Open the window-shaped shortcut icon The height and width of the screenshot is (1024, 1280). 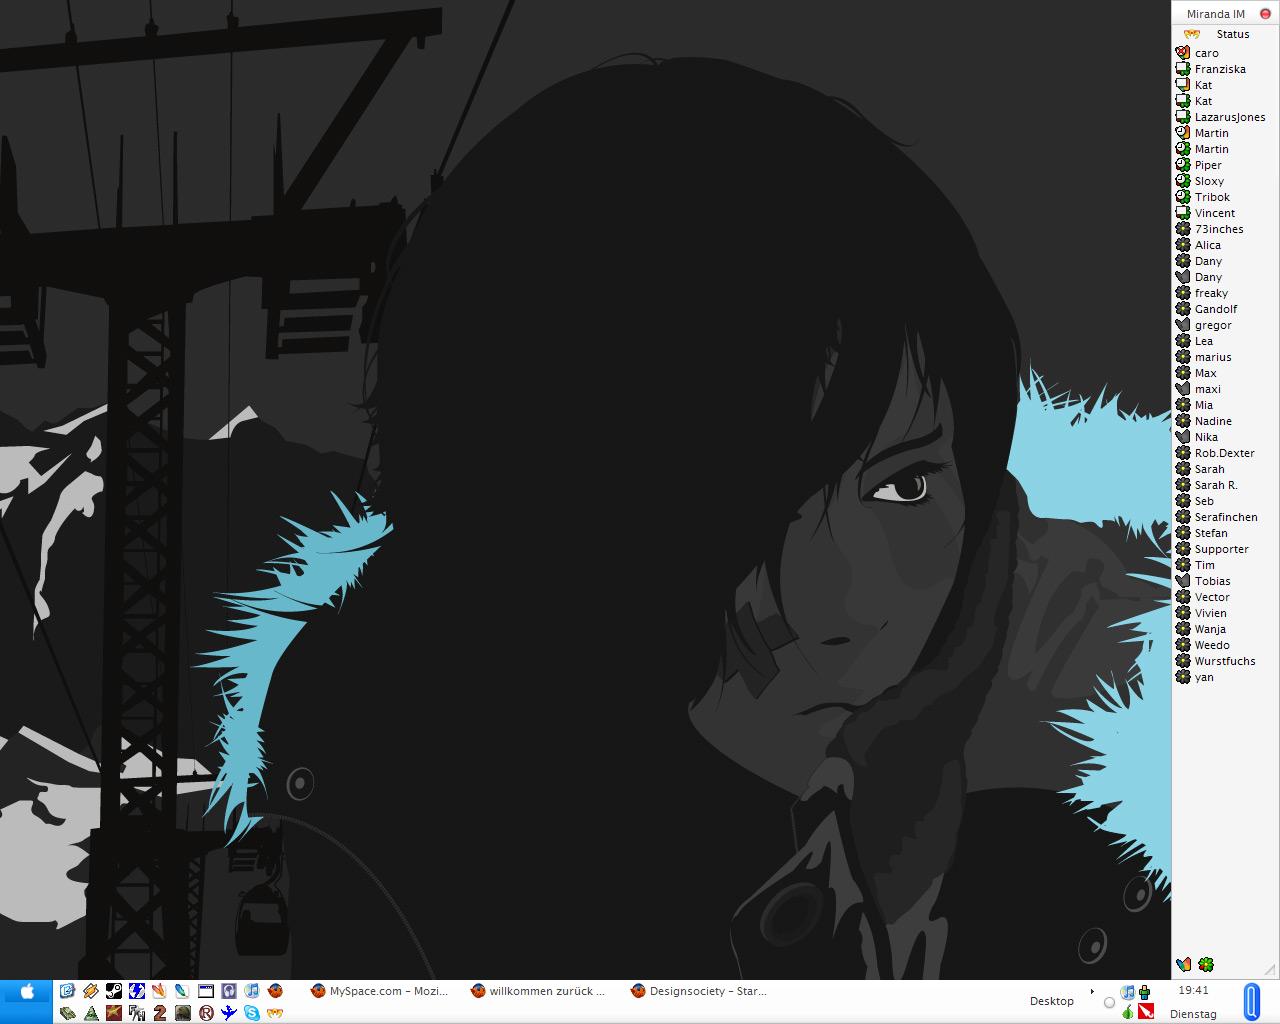point(206,991)
